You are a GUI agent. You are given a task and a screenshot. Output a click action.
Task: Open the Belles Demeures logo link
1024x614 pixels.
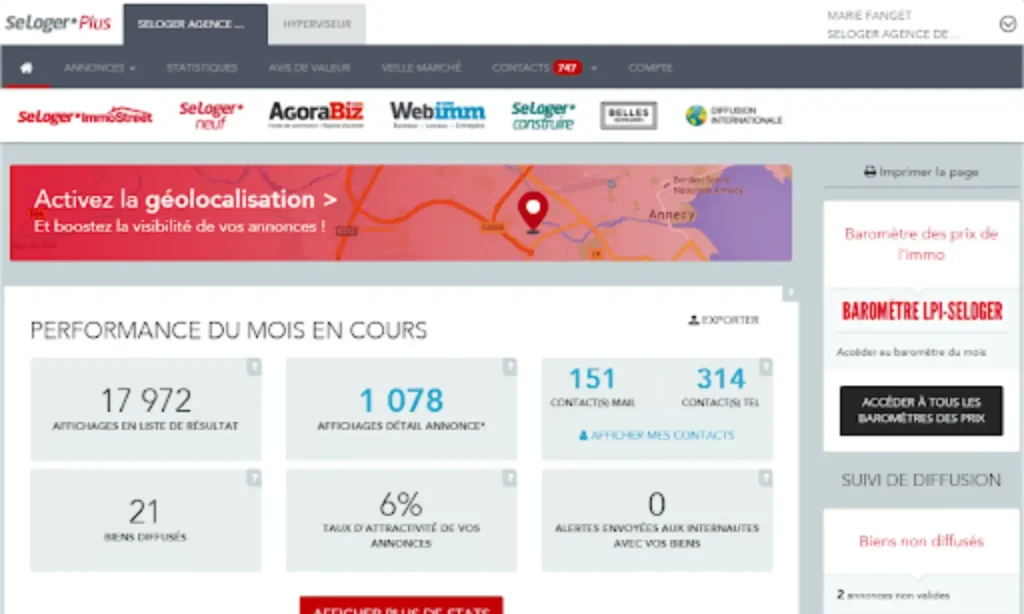pos(628,116)
